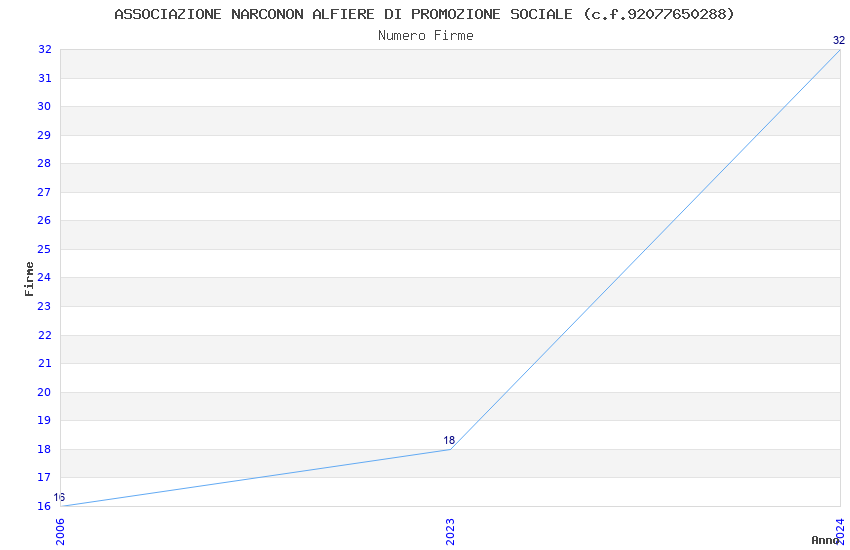The image size is (850, 550).
Task: Select the 2023 year tick label
Action: [450, 532]
